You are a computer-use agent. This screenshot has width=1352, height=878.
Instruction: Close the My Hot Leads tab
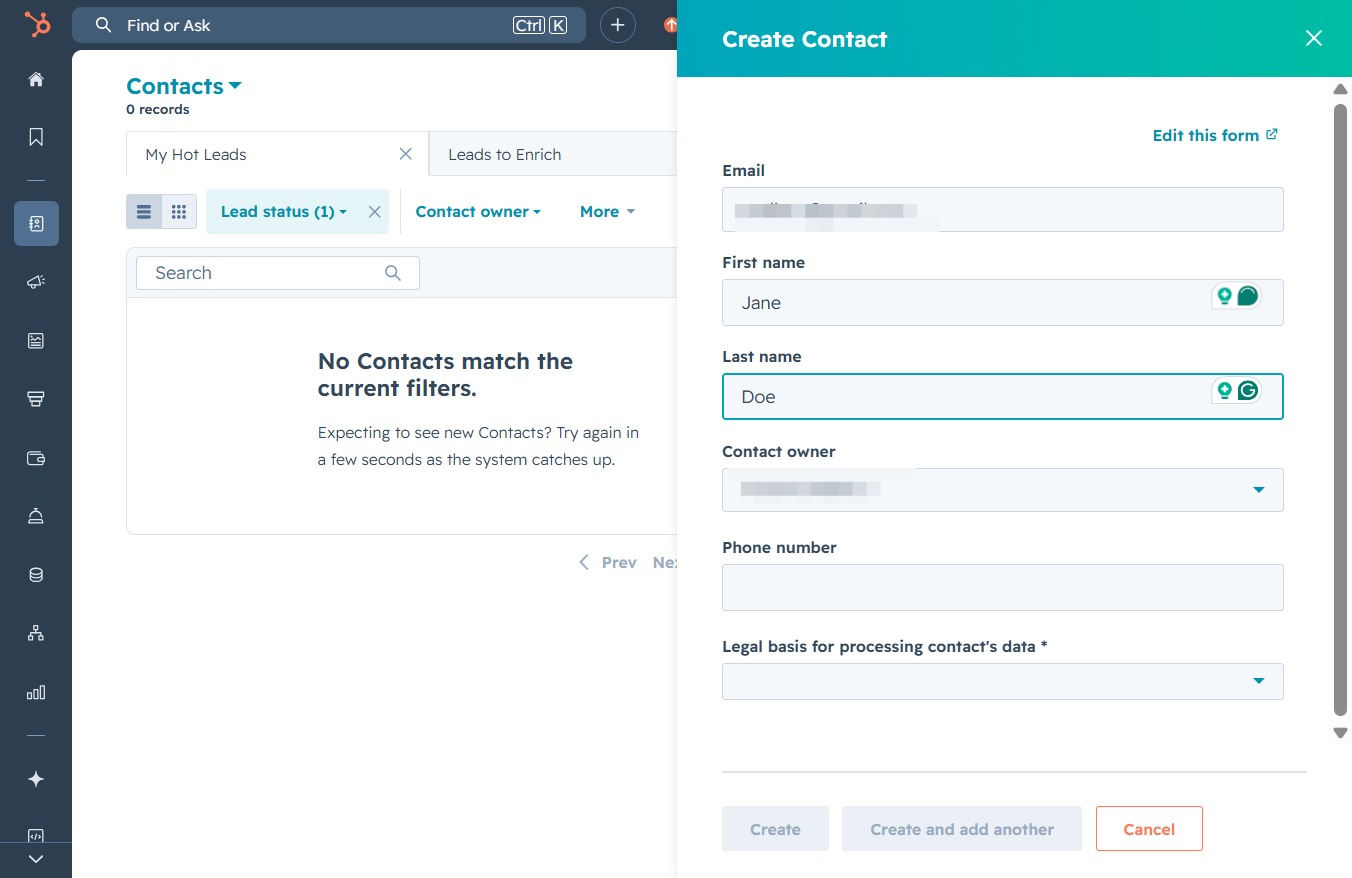click(x=406, y=154)
